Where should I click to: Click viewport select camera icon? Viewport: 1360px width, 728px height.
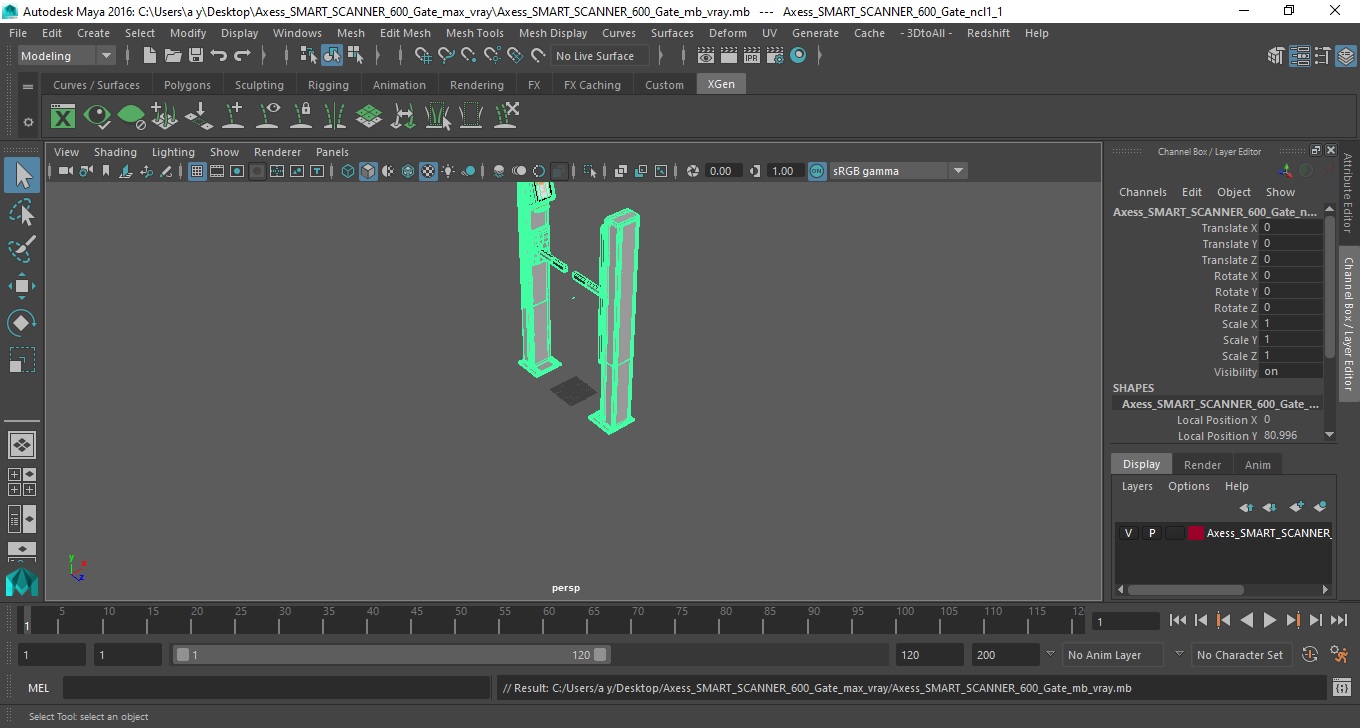pos(65,171)
